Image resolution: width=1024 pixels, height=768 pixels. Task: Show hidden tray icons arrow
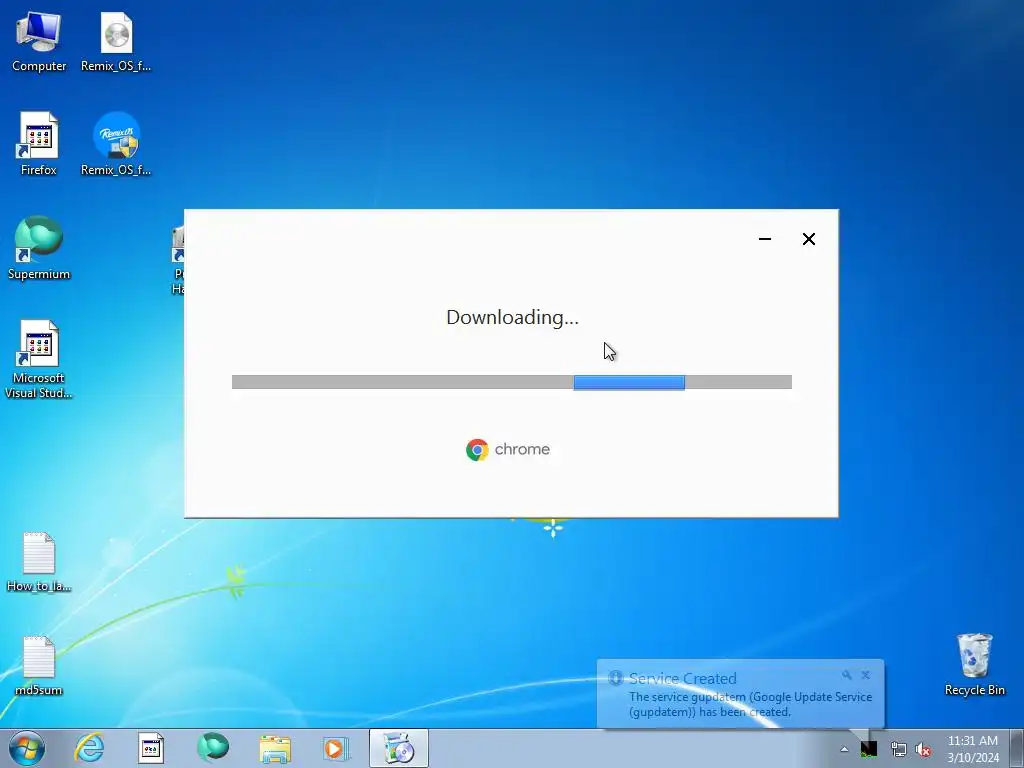(x=844, y=749)
